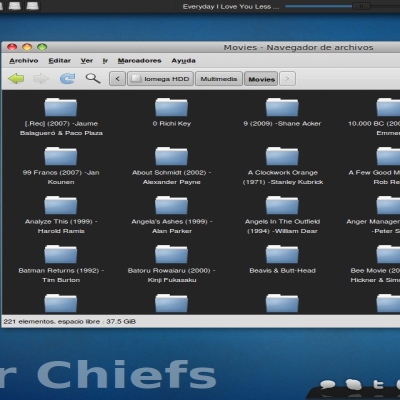Open the Editar menu
The width and height of the screenshot is (400, 400).
coord(59,61)
